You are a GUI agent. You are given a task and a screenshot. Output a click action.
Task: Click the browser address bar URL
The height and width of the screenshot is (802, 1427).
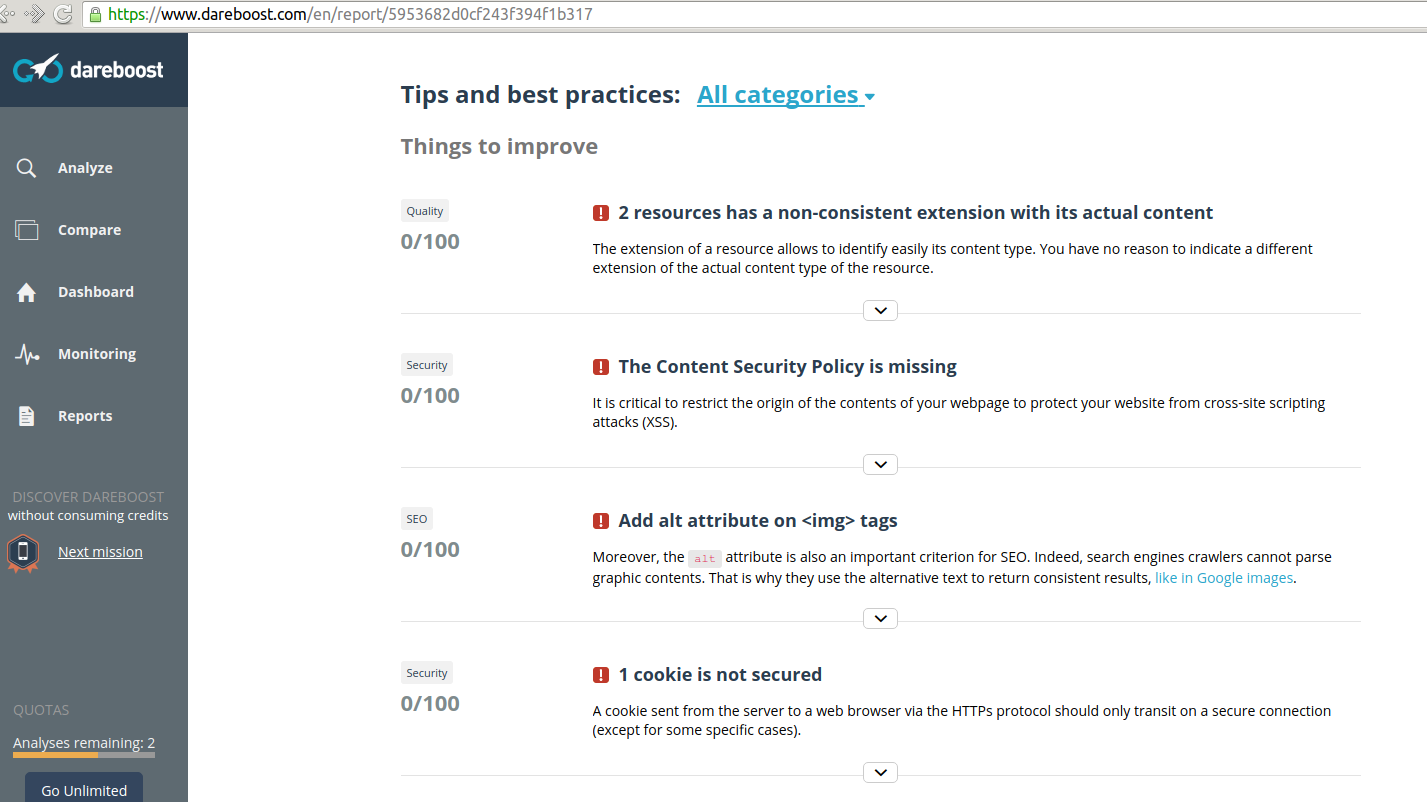pos(350,15)
